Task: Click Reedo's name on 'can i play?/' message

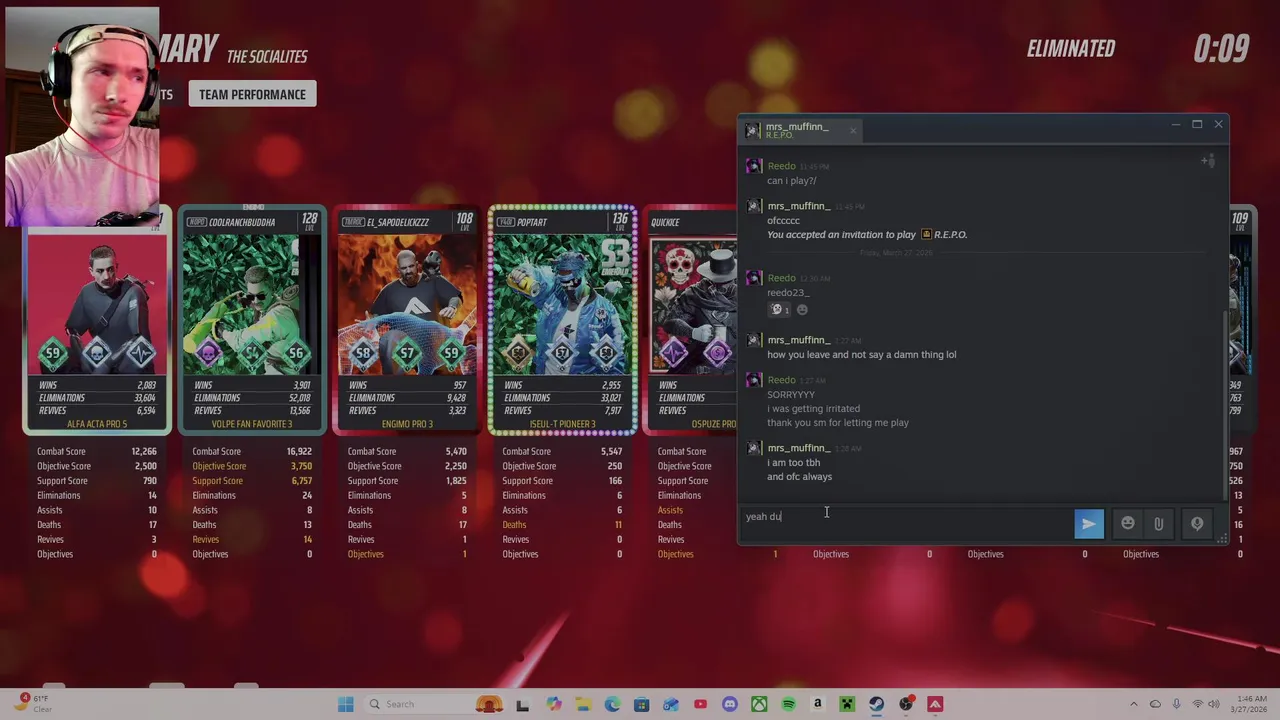Action: [x=781, y=166]
